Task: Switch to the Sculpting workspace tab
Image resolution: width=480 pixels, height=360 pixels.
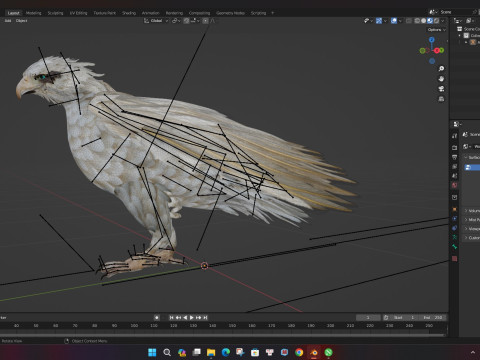Action: [55, 13]
